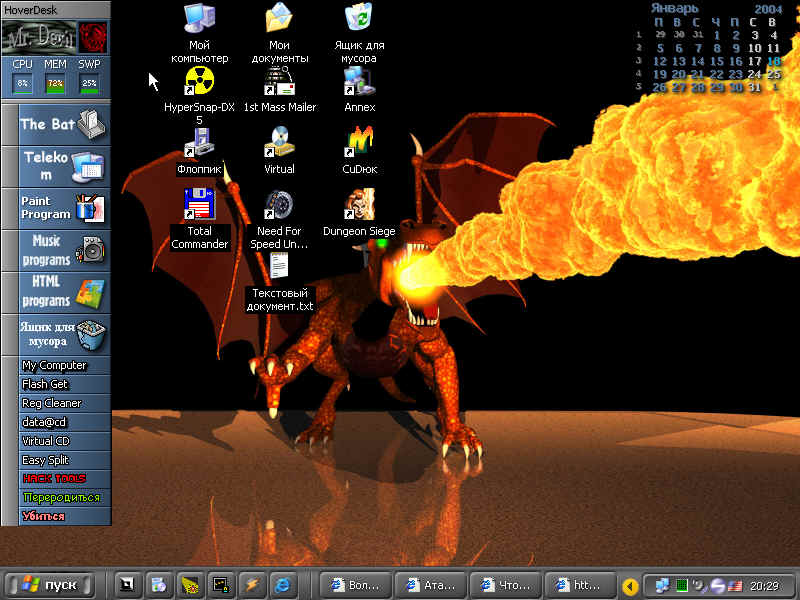Launch the CuDюк desktop shortcut

point(359,151)
